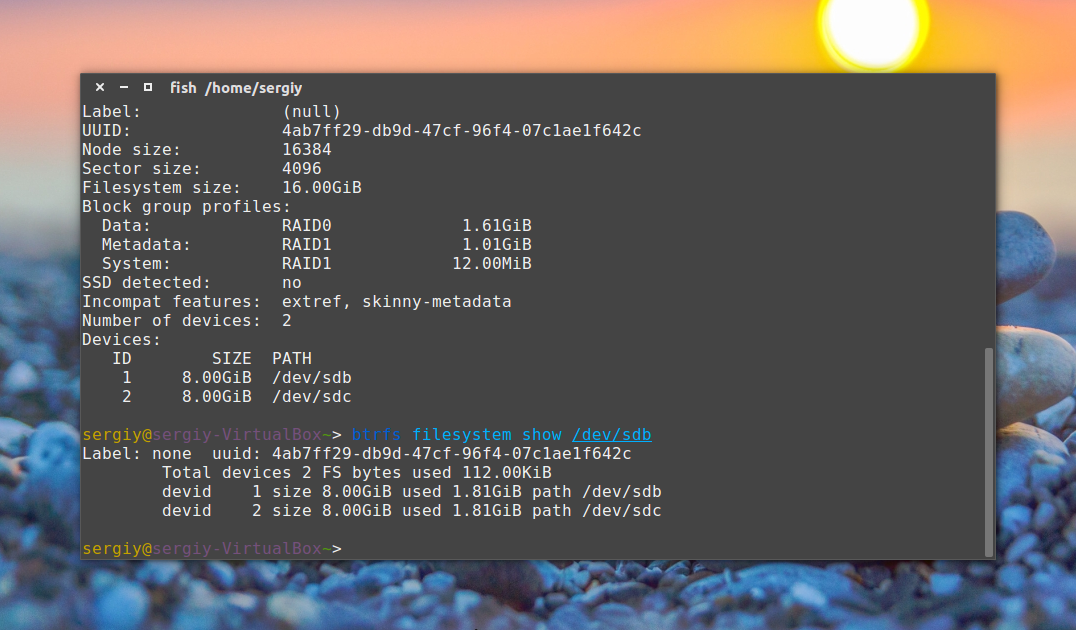This screenshot has height=630, width=1076.
Task: Click 'extref, skinny-metadata' features text
Action: click(x=397, y=301)
